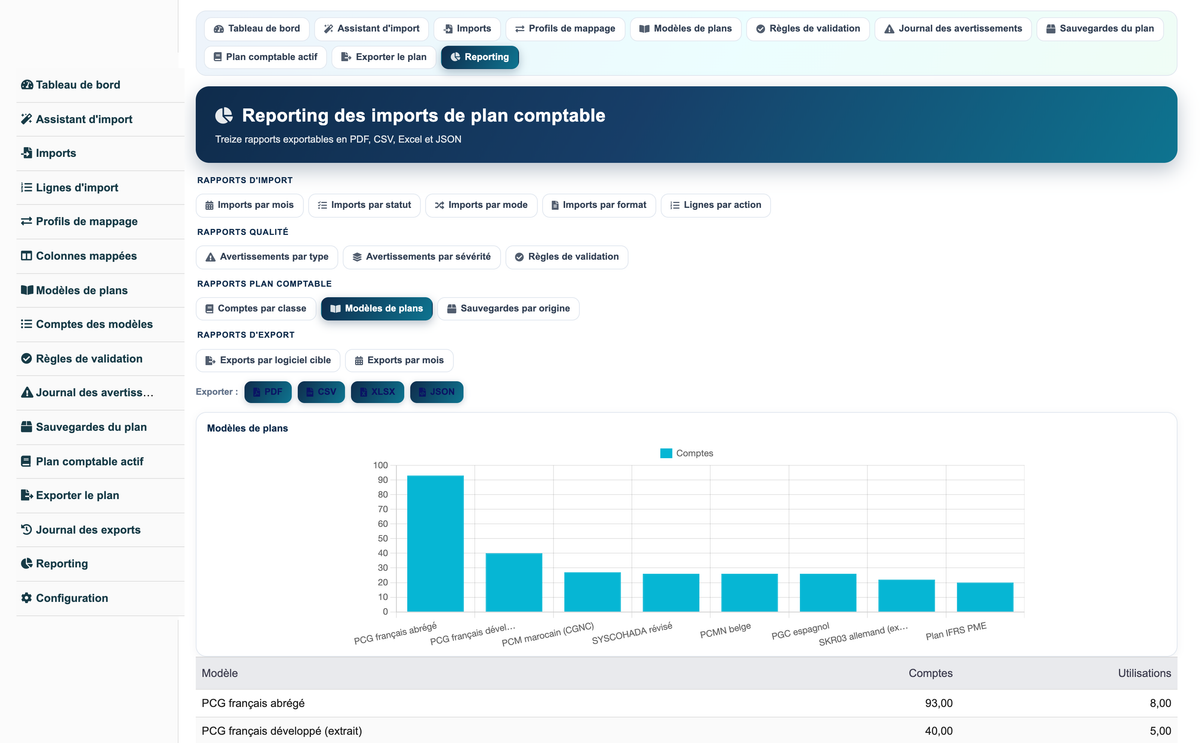This screenshot has width=1200, height=743.
Task: Show the Sauvegardes par origine report
Action: (508, 309)
